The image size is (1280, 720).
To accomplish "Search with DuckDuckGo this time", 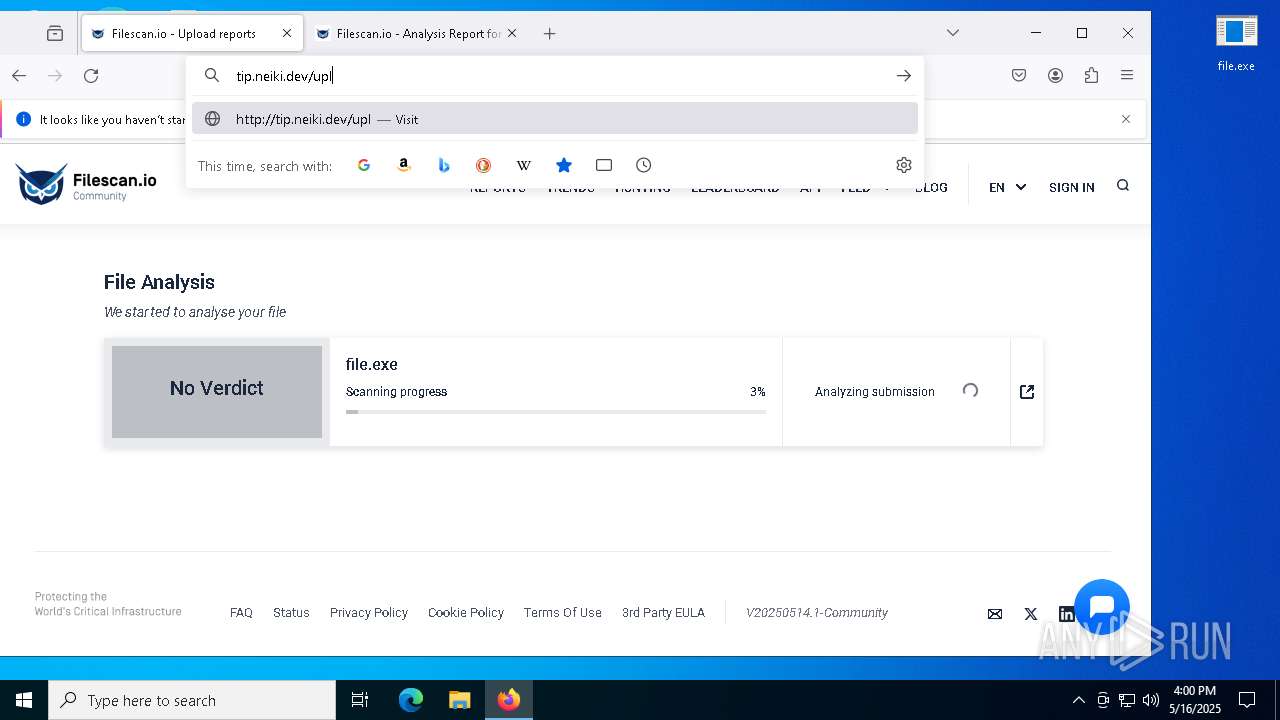I will (484, 165).
